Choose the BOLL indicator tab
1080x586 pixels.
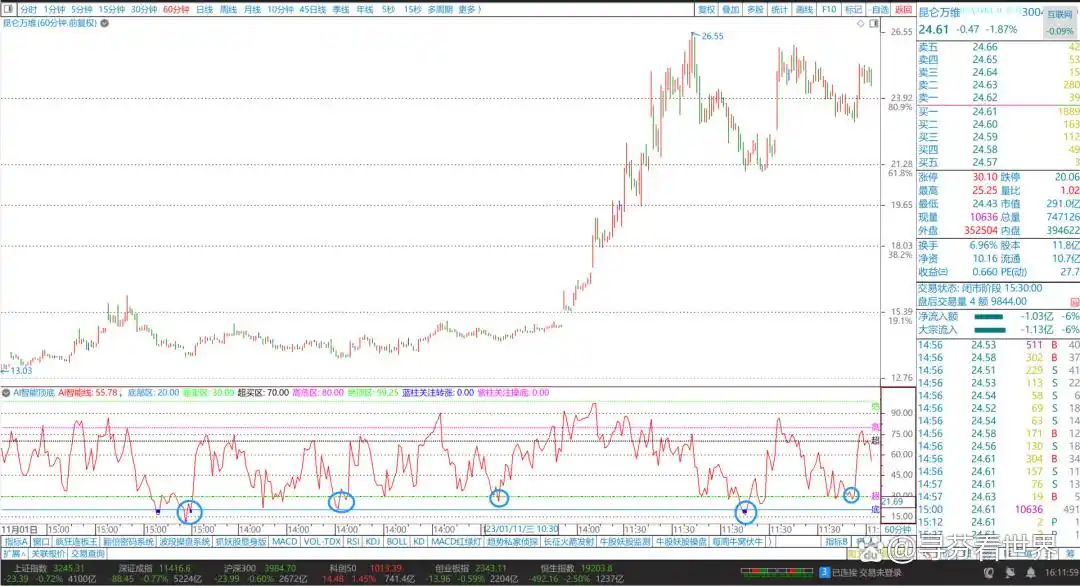coord(397,541)
